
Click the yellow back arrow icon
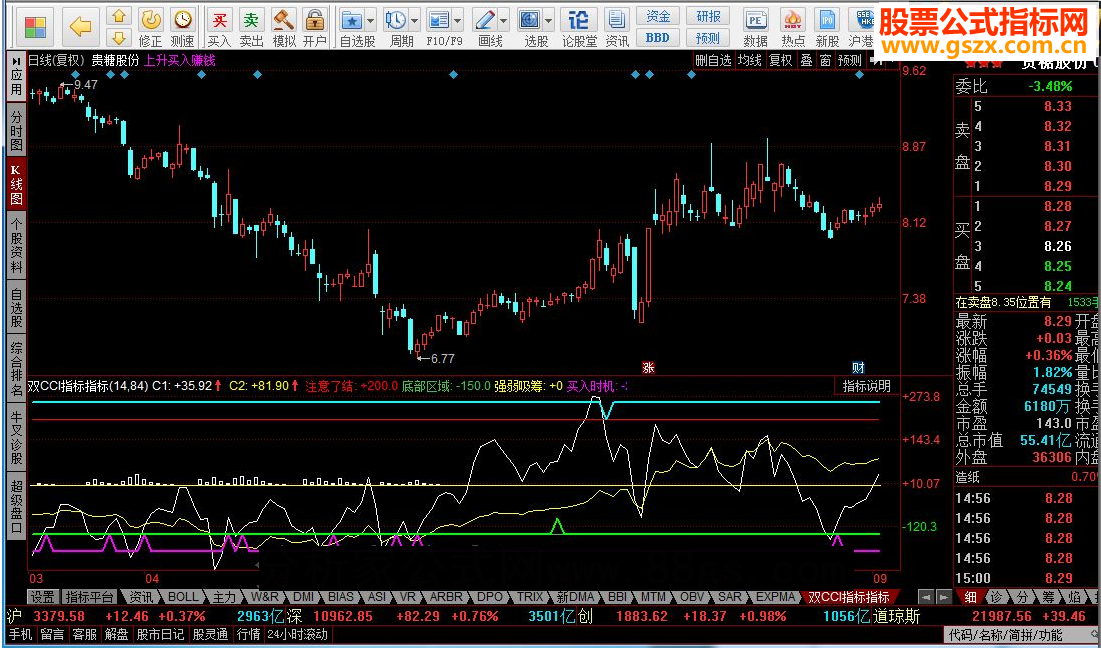pos(81,25)
